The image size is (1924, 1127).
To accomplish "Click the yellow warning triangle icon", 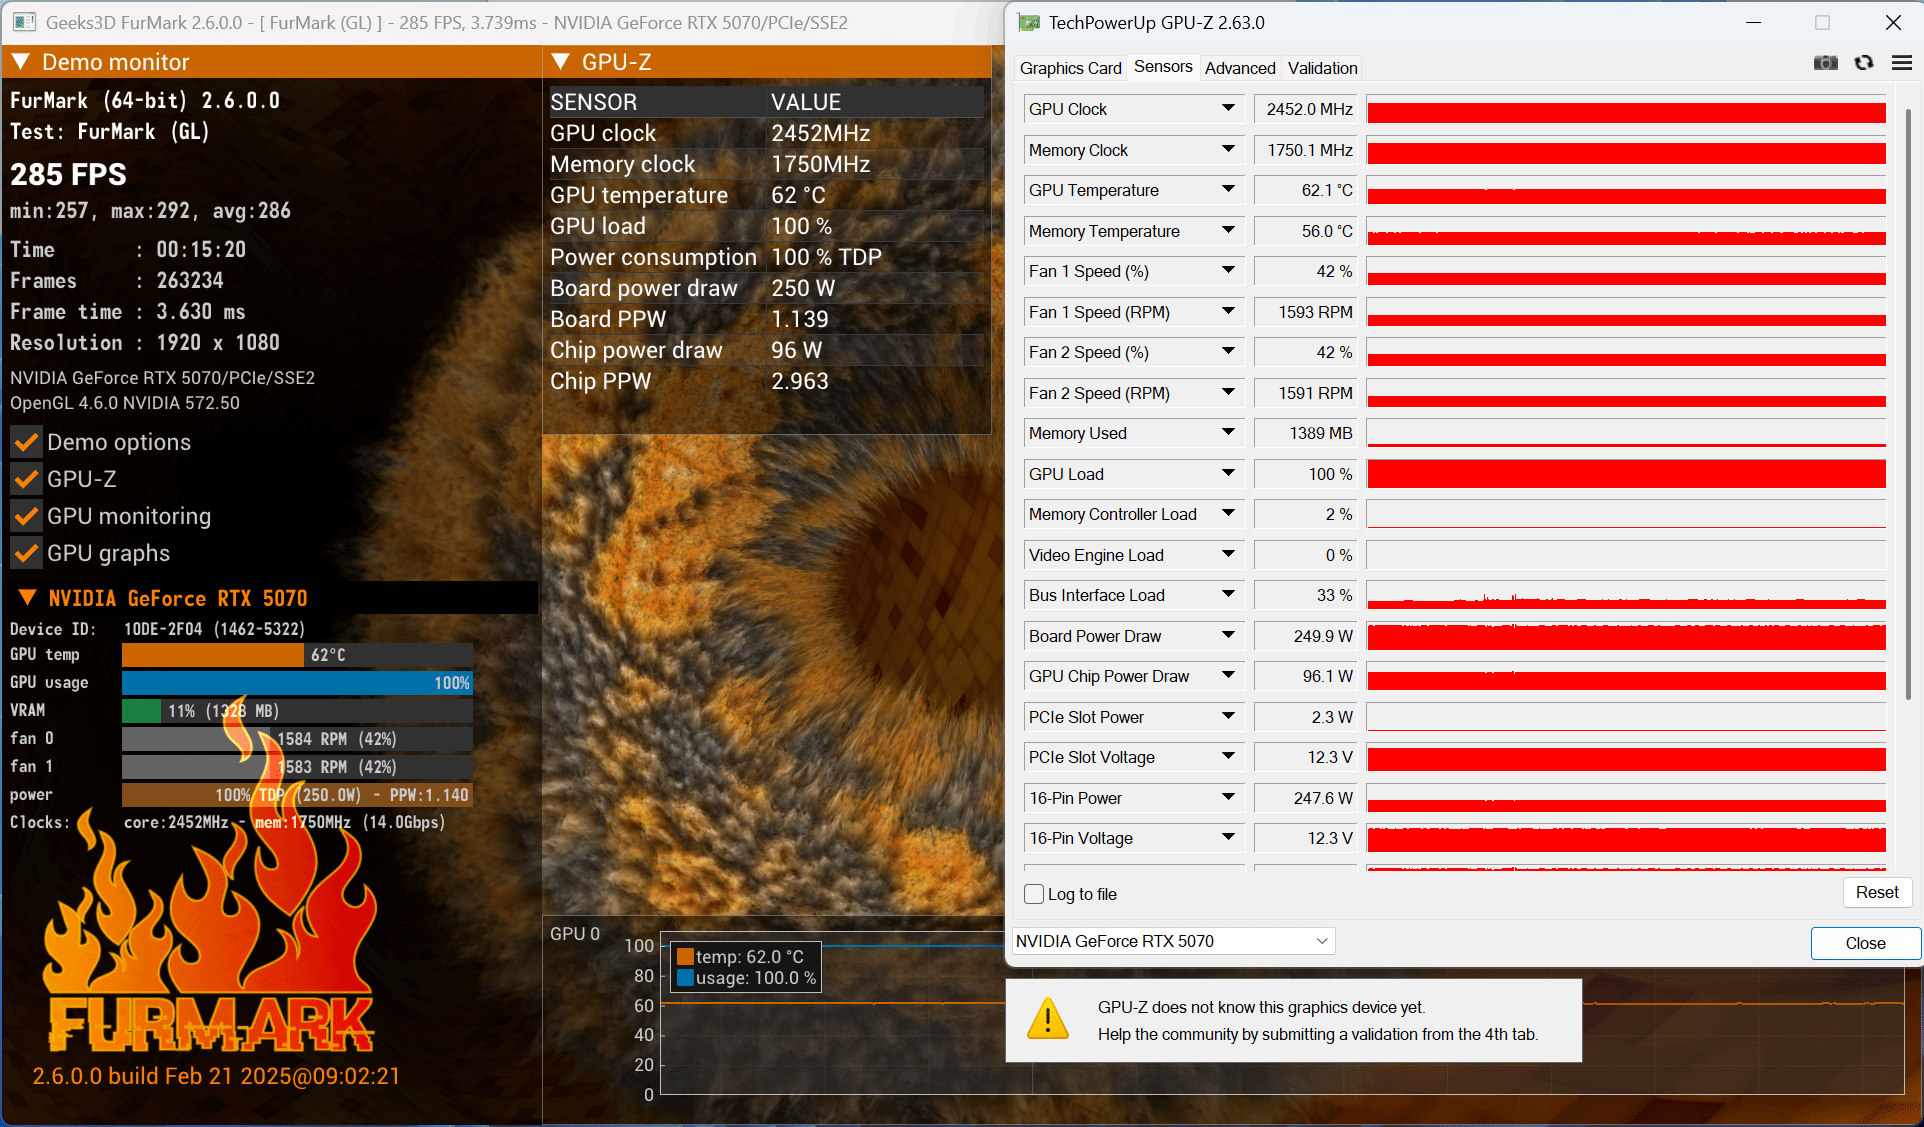I will pyautogui.click(x=1047, y=1019).
